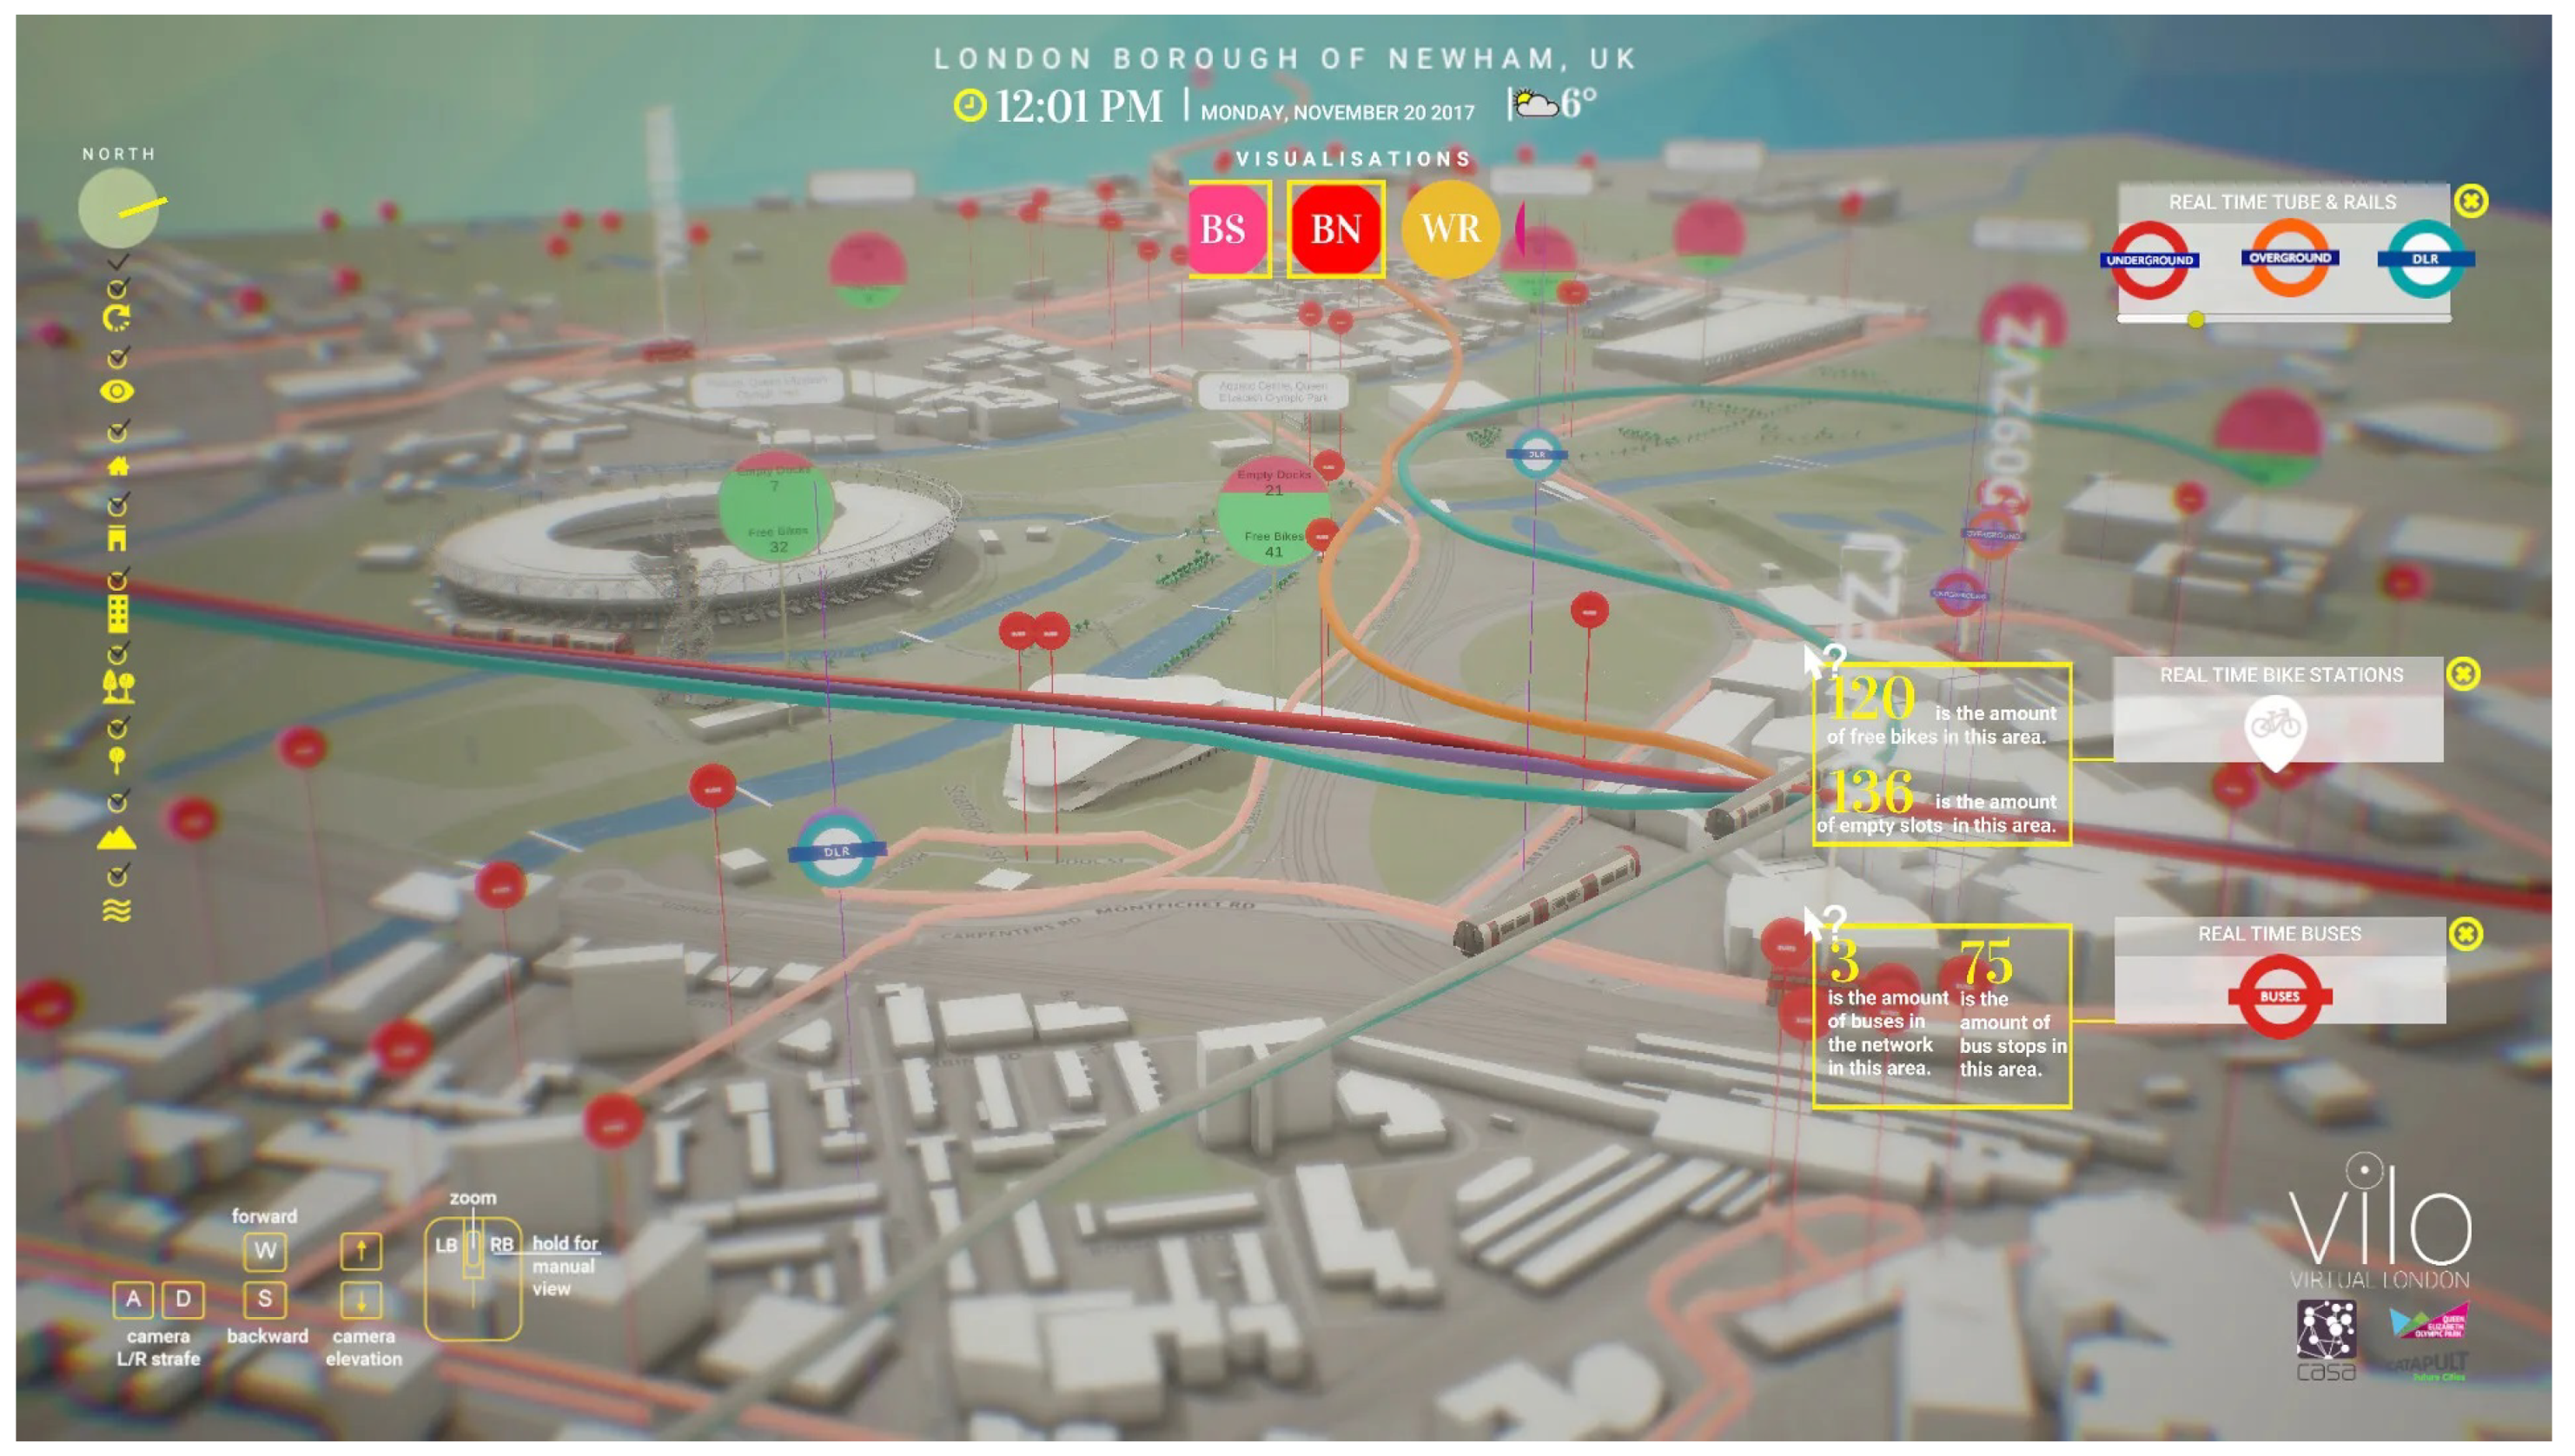Toggle the checkbox above the house icon

pyautogui.click(x=117, y=431)
